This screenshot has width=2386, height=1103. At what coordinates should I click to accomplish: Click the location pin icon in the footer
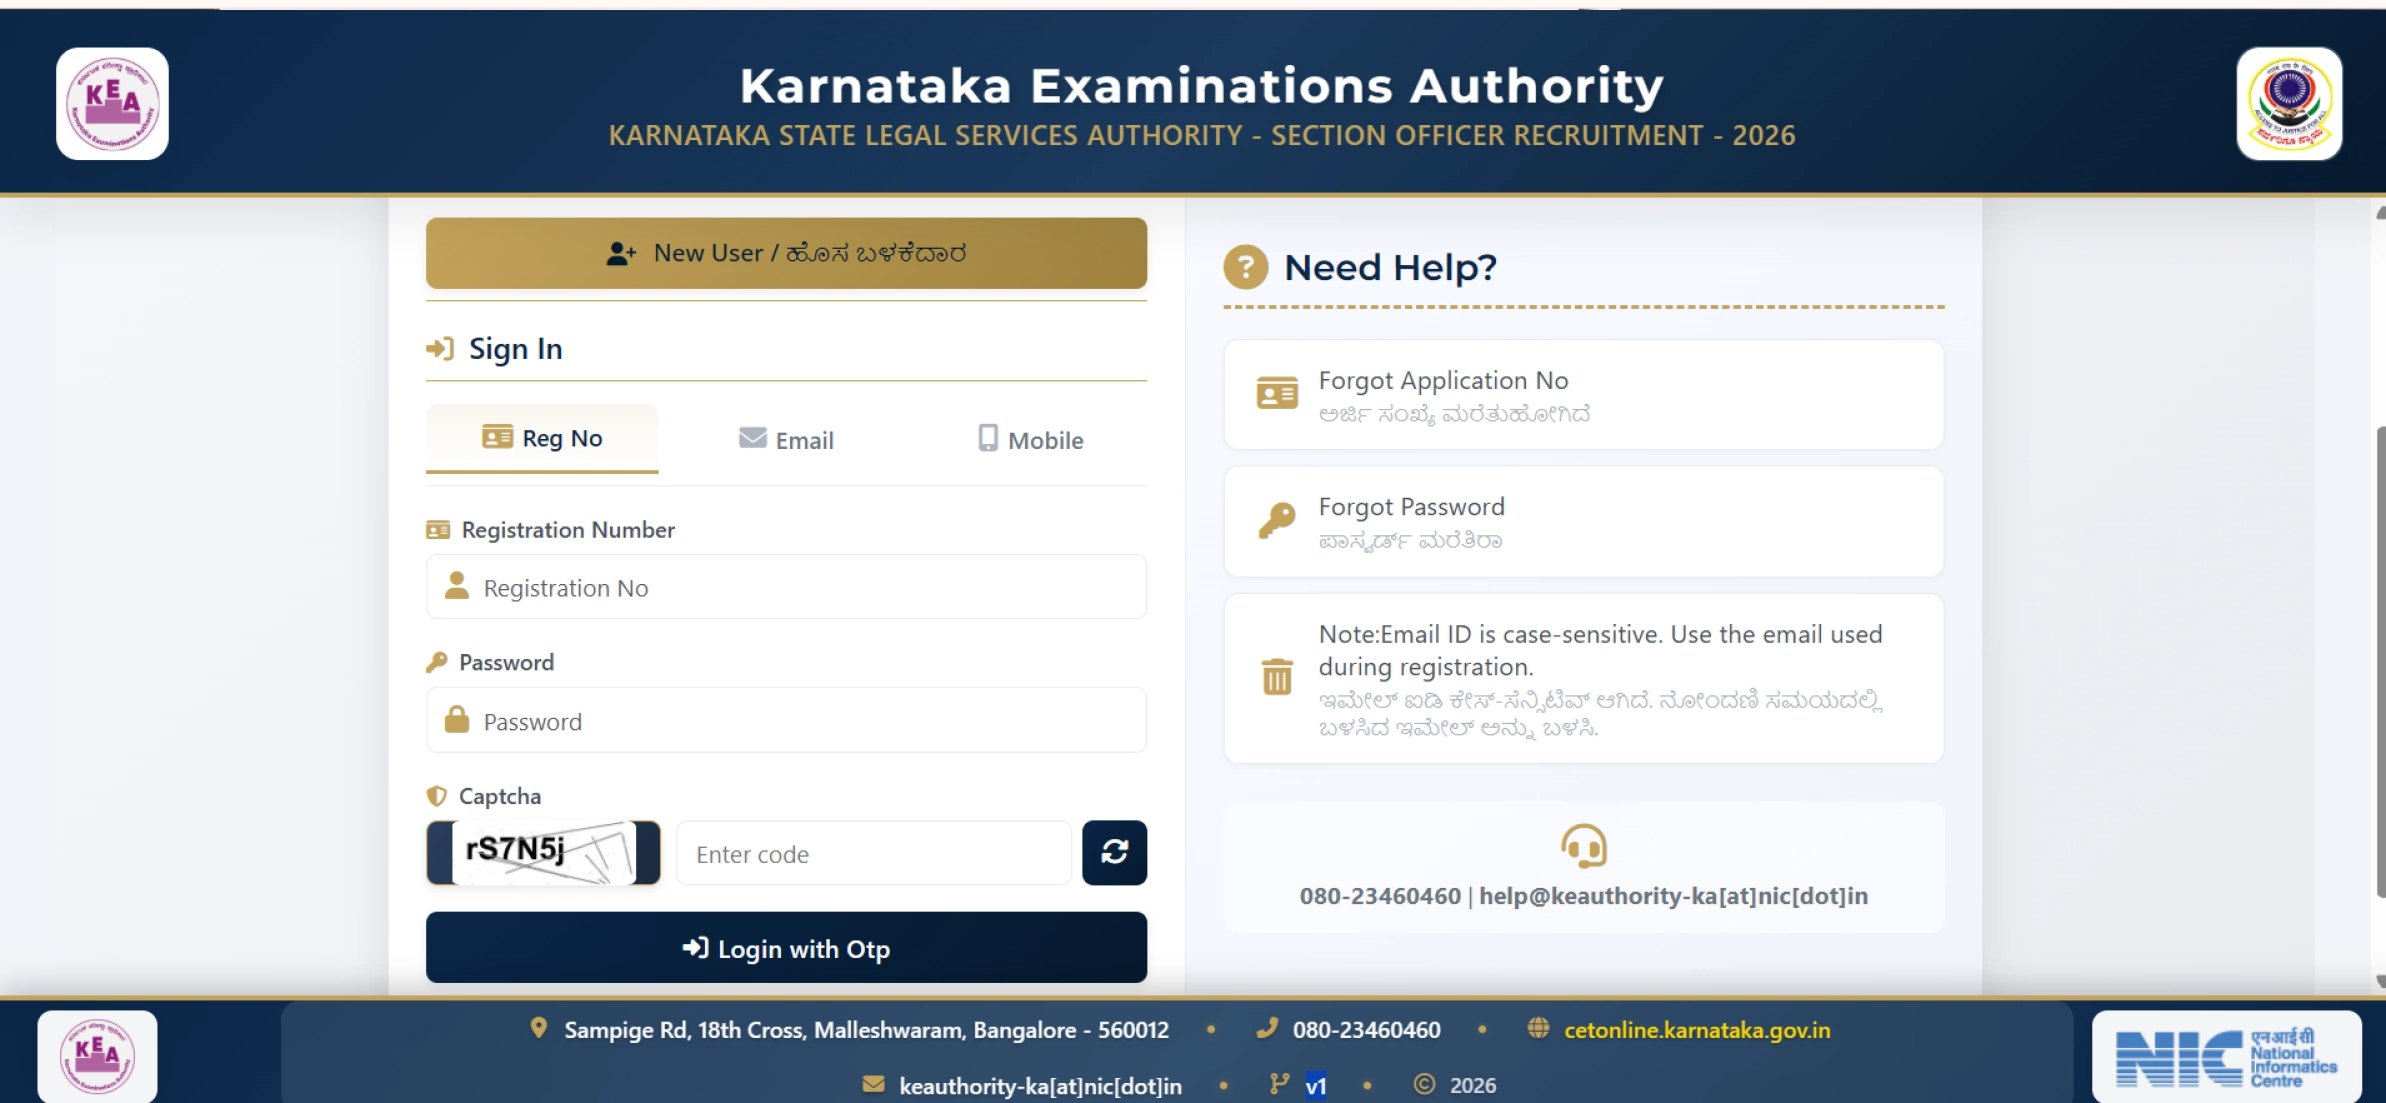click(x=539, y=1028)
